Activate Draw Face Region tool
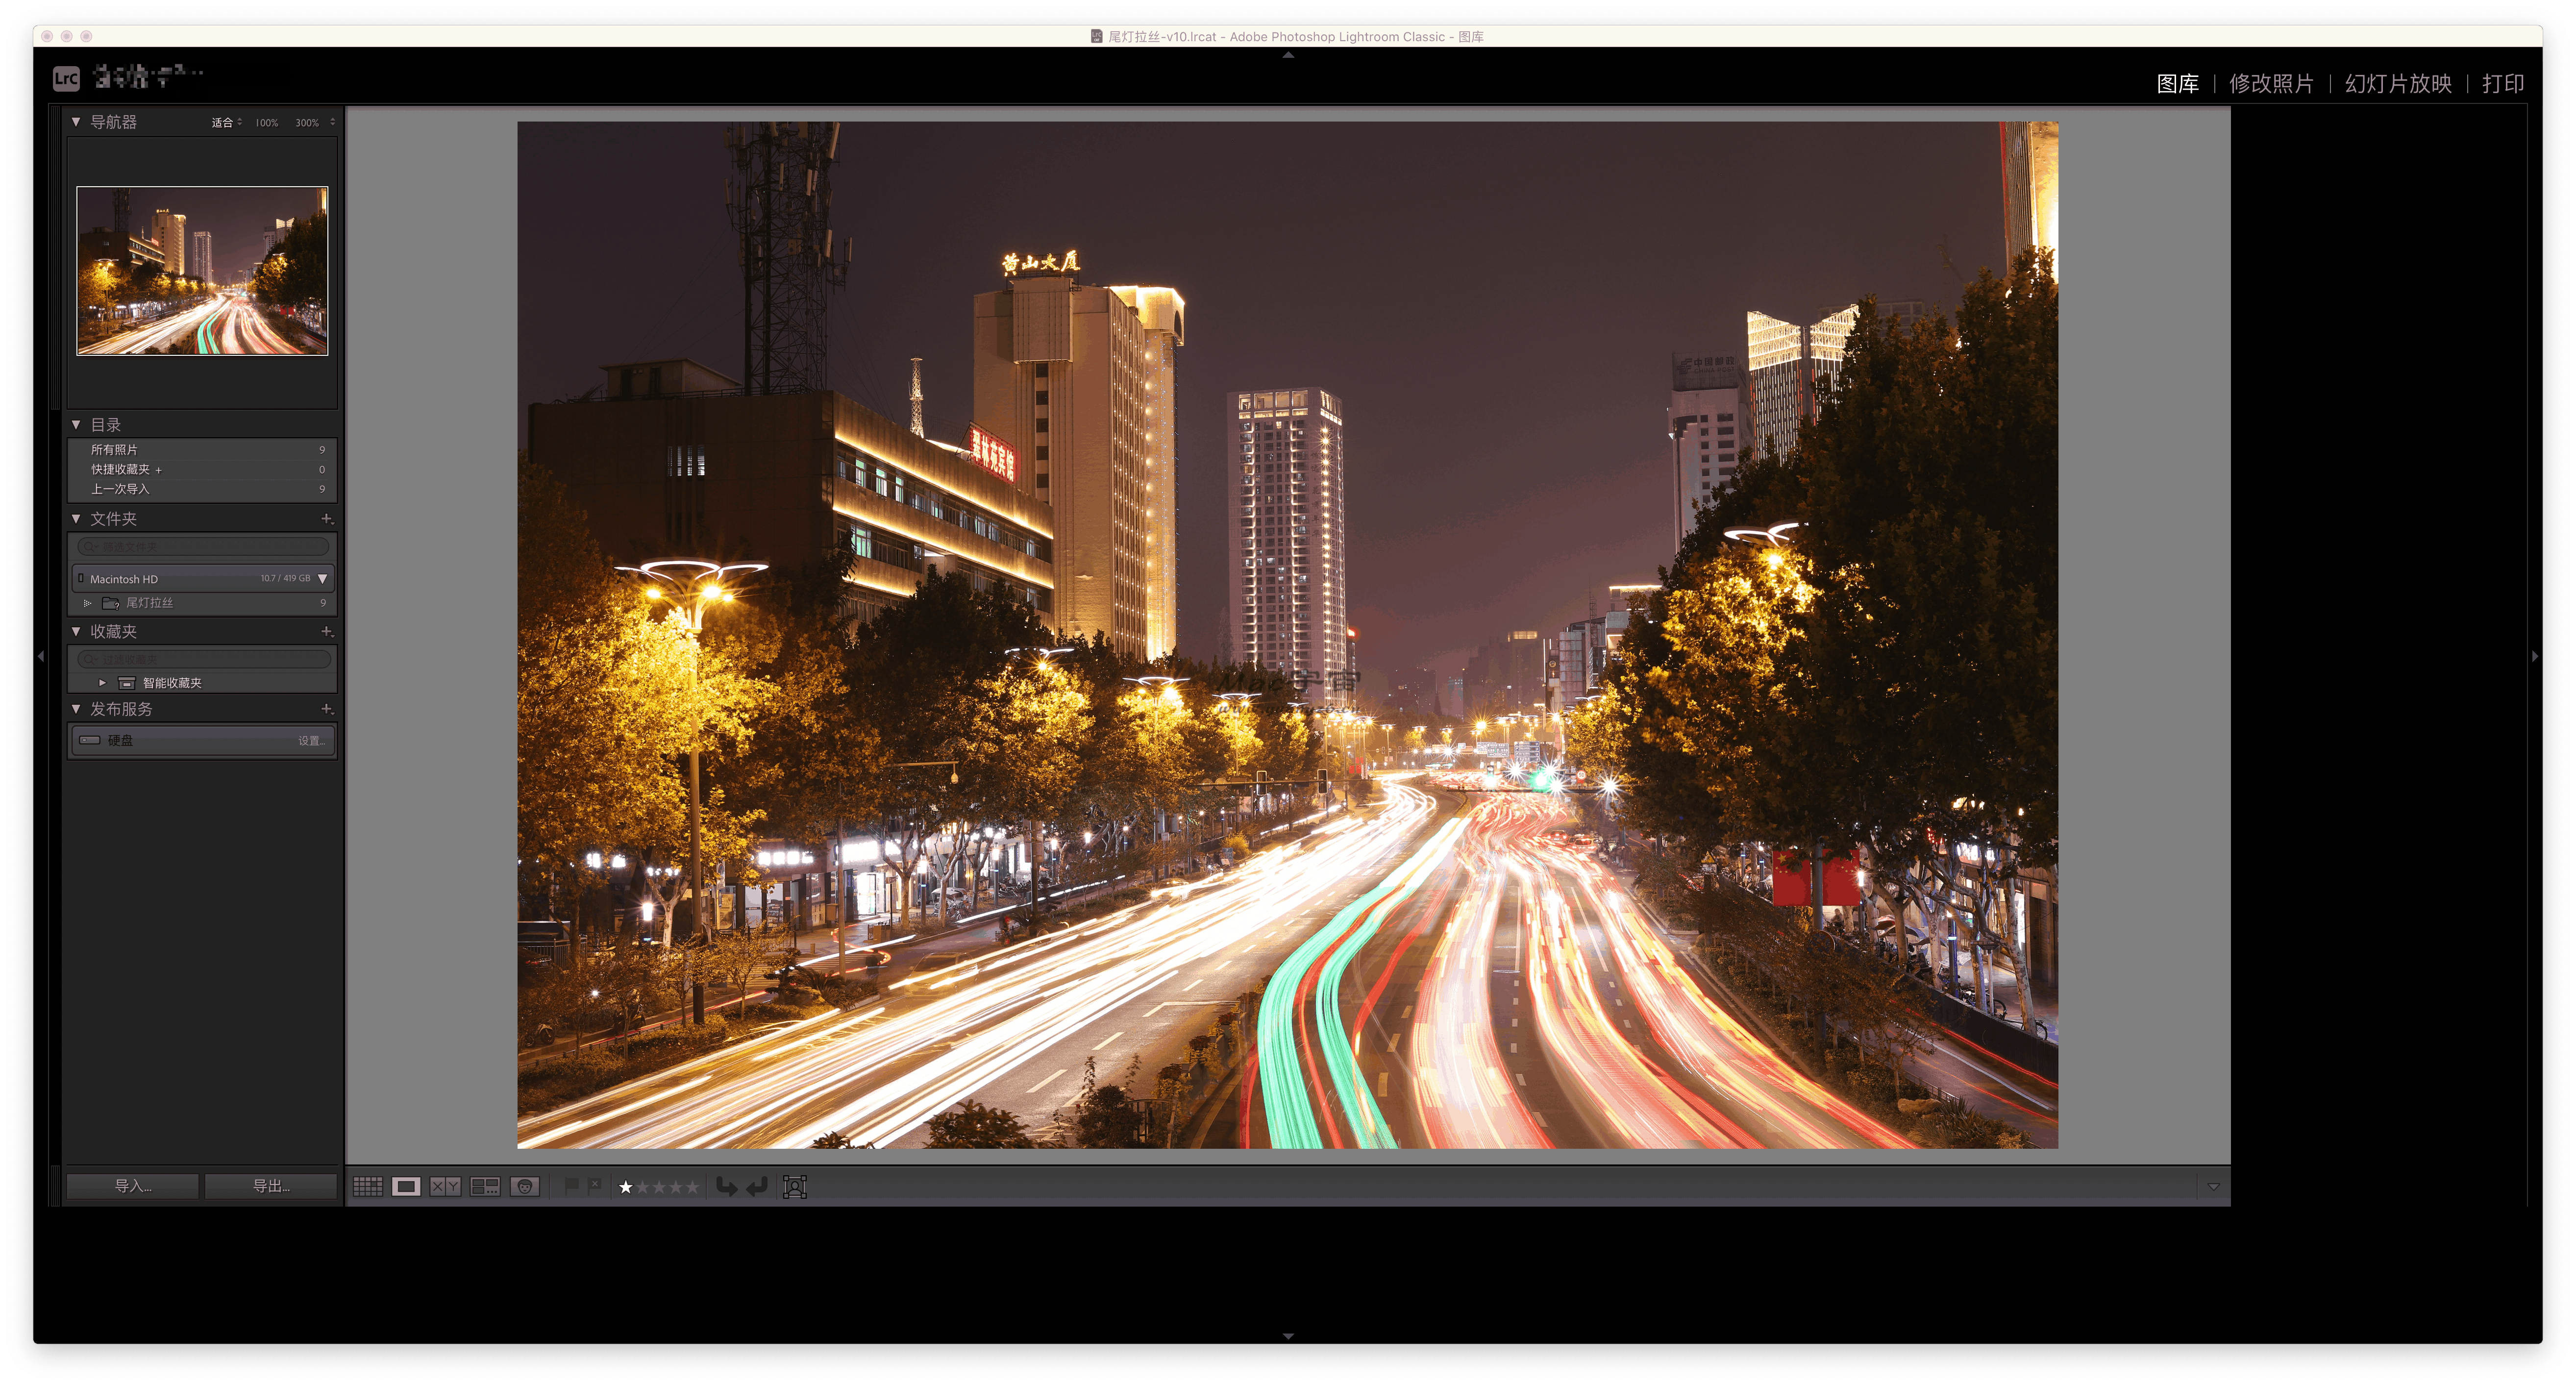This screenshot has height=1385, width=2576. pyautogui.click(x=795, y=1187)
